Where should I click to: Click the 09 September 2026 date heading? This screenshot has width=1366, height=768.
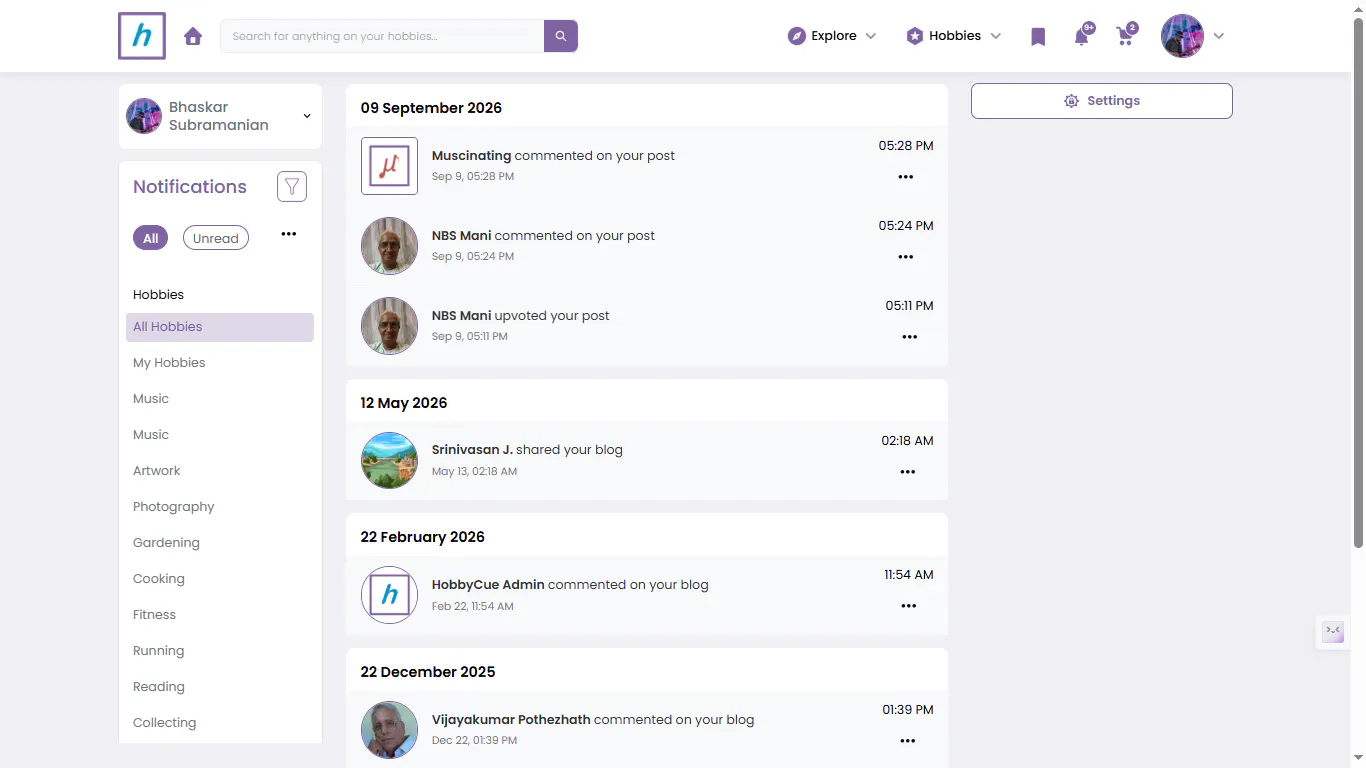[x=431, y=108]
